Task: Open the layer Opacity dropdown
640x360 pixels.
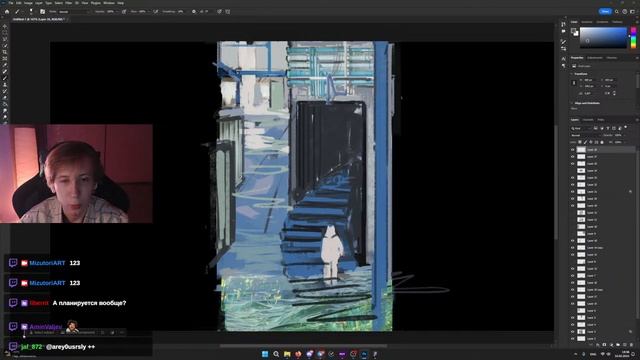Action: 625,135
